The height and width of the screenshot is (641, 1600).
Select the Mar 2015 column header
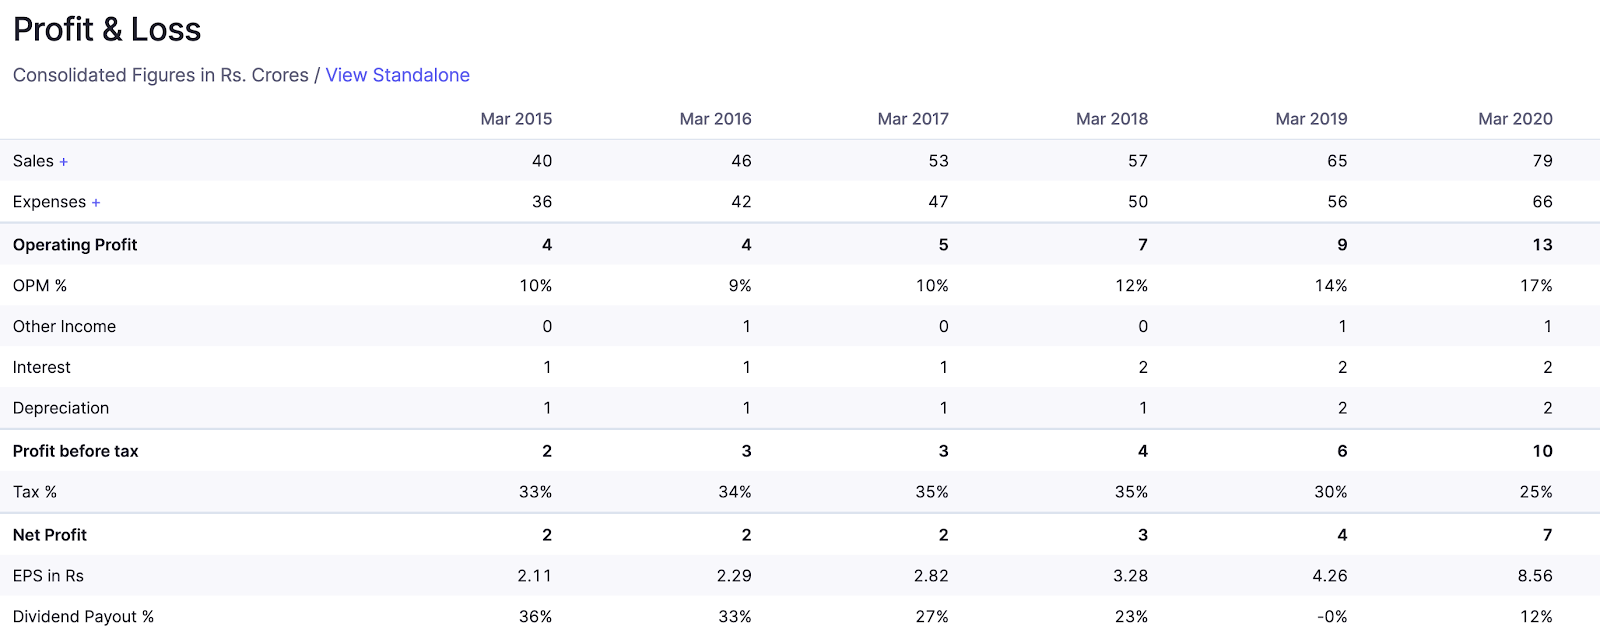tap(516, 119)
